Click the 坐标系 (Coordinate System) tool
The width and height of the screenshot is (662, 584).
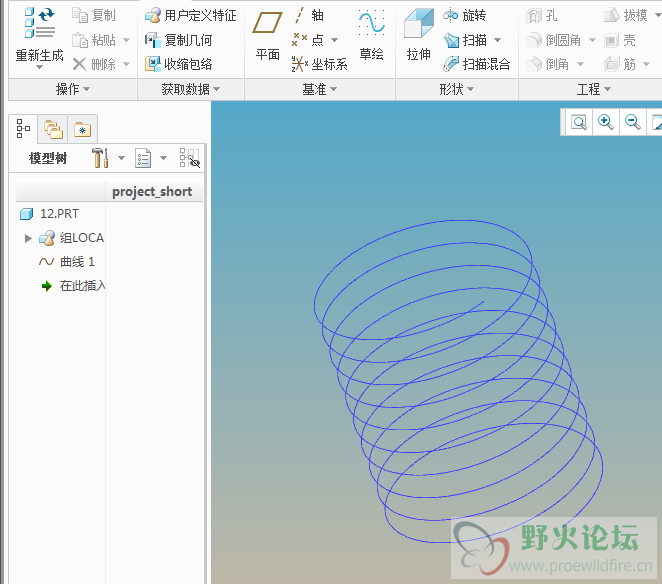click(320, 64)
